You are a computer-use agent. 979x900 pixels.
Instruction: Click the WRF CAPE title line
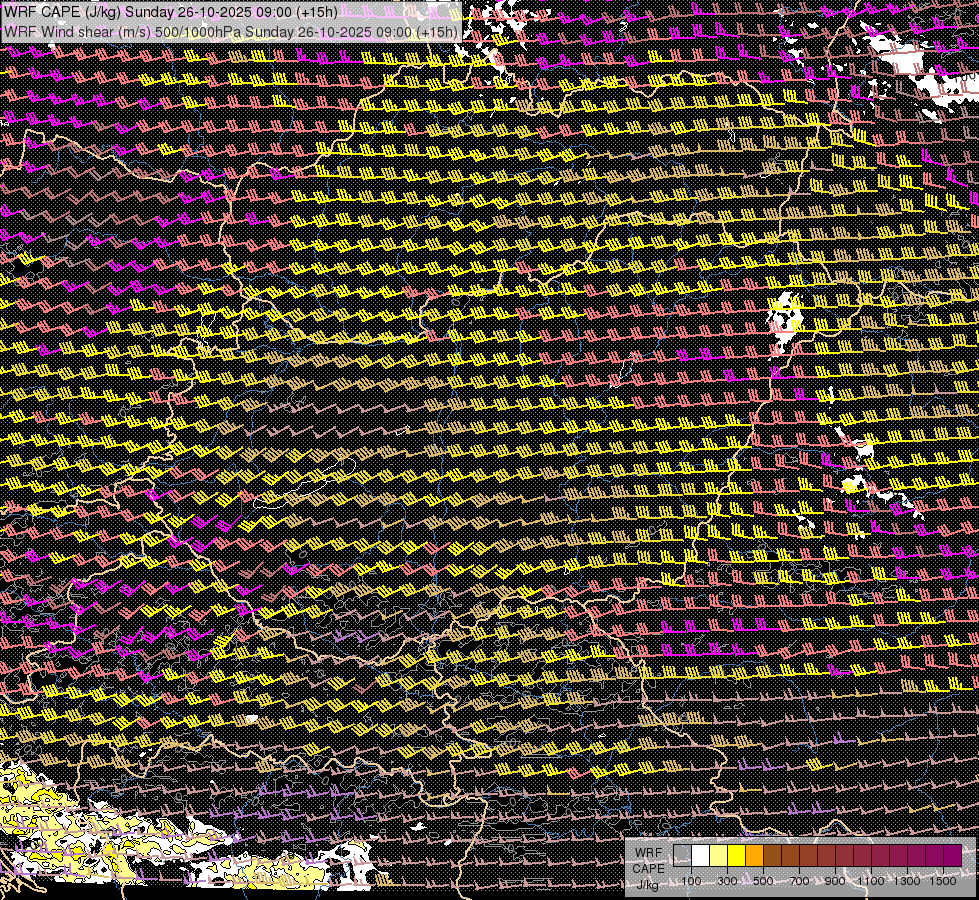coord(170,11)
